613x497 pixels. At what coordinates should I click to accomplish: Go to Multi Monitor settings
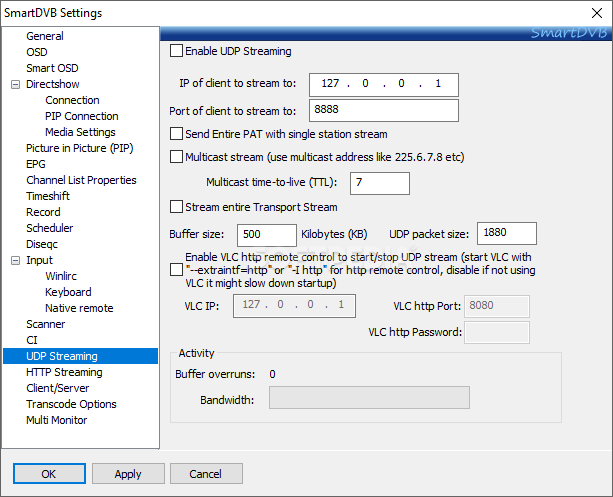56,420
